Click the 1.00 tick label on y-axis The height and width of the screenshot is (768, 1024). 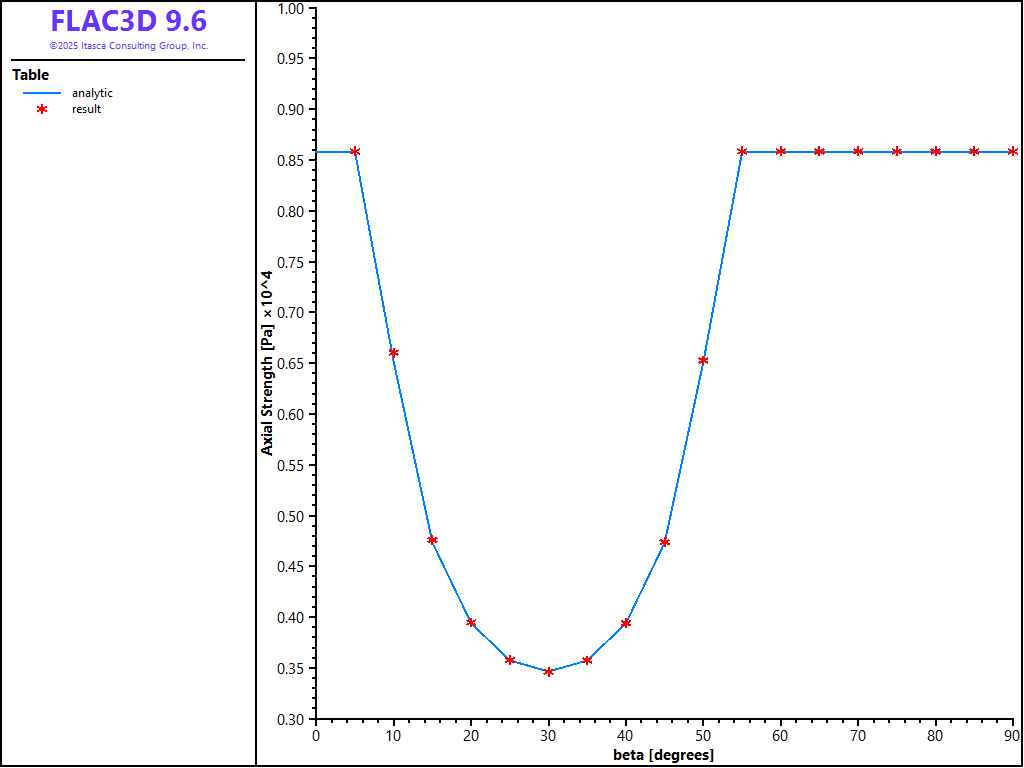[x=290, y=9]
